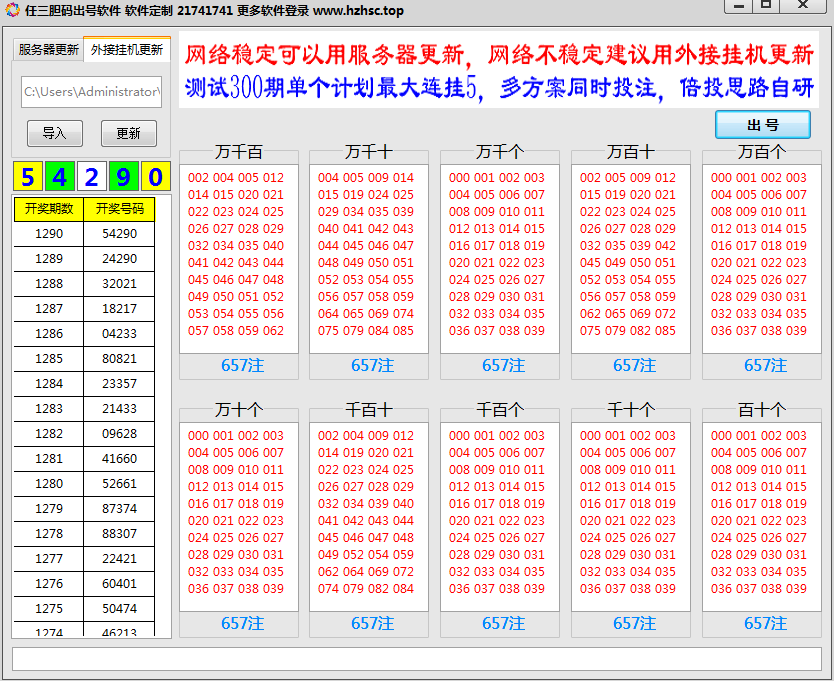Switch to 服务器更新 tab
Viewport: 834px width, 681px height.
[x=48, y=50]
